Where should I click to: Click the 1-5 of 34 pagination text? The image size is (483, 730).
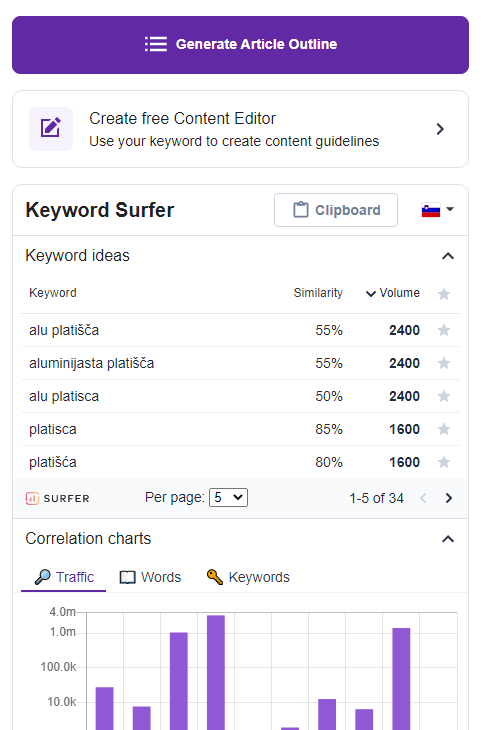[x=376, y=498]
